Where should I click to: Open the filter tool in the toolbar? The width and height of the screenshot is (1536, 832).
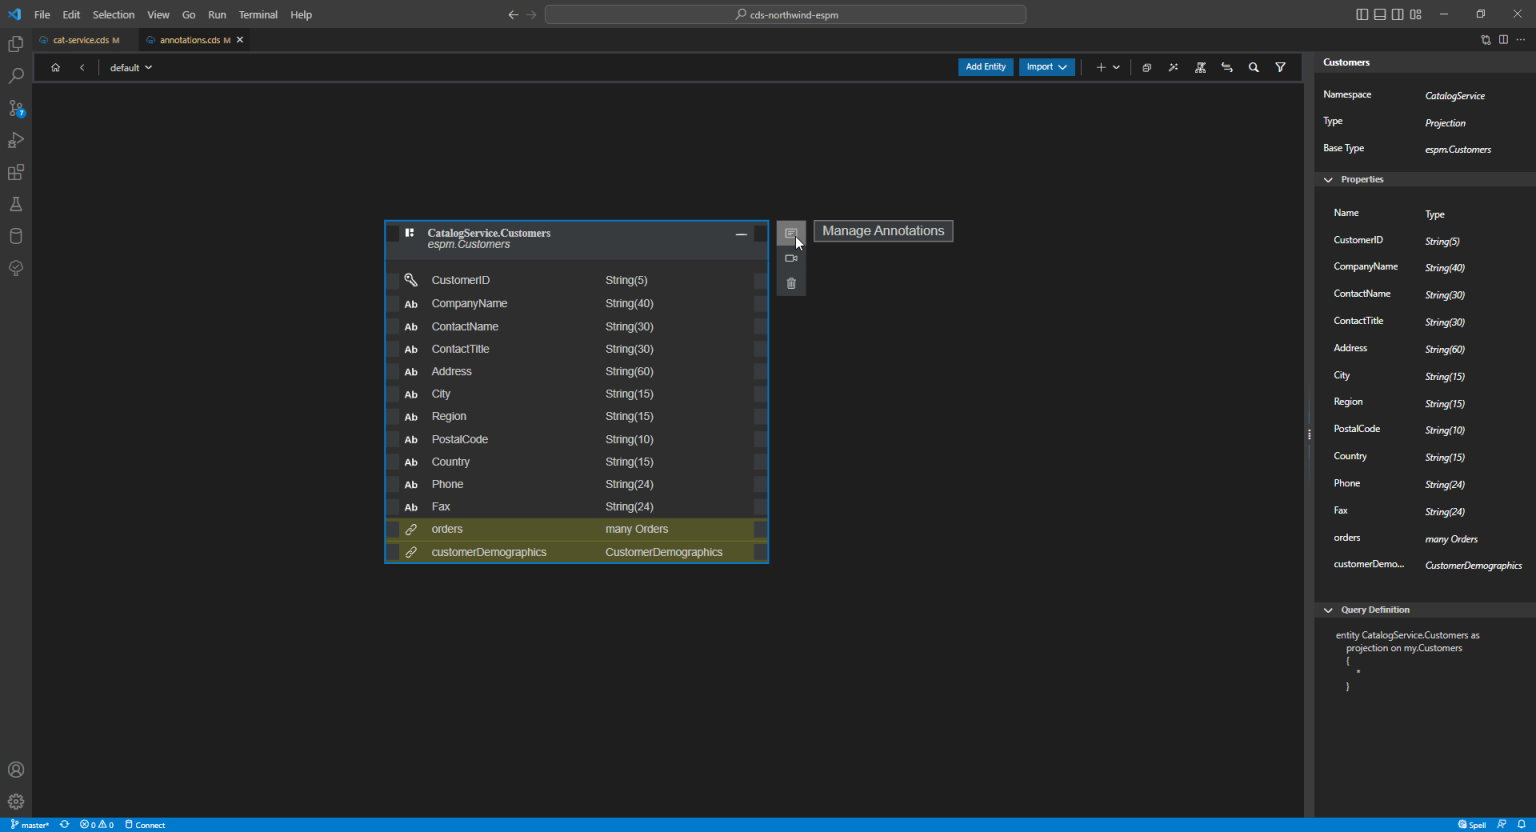[x=1281, y=67]
